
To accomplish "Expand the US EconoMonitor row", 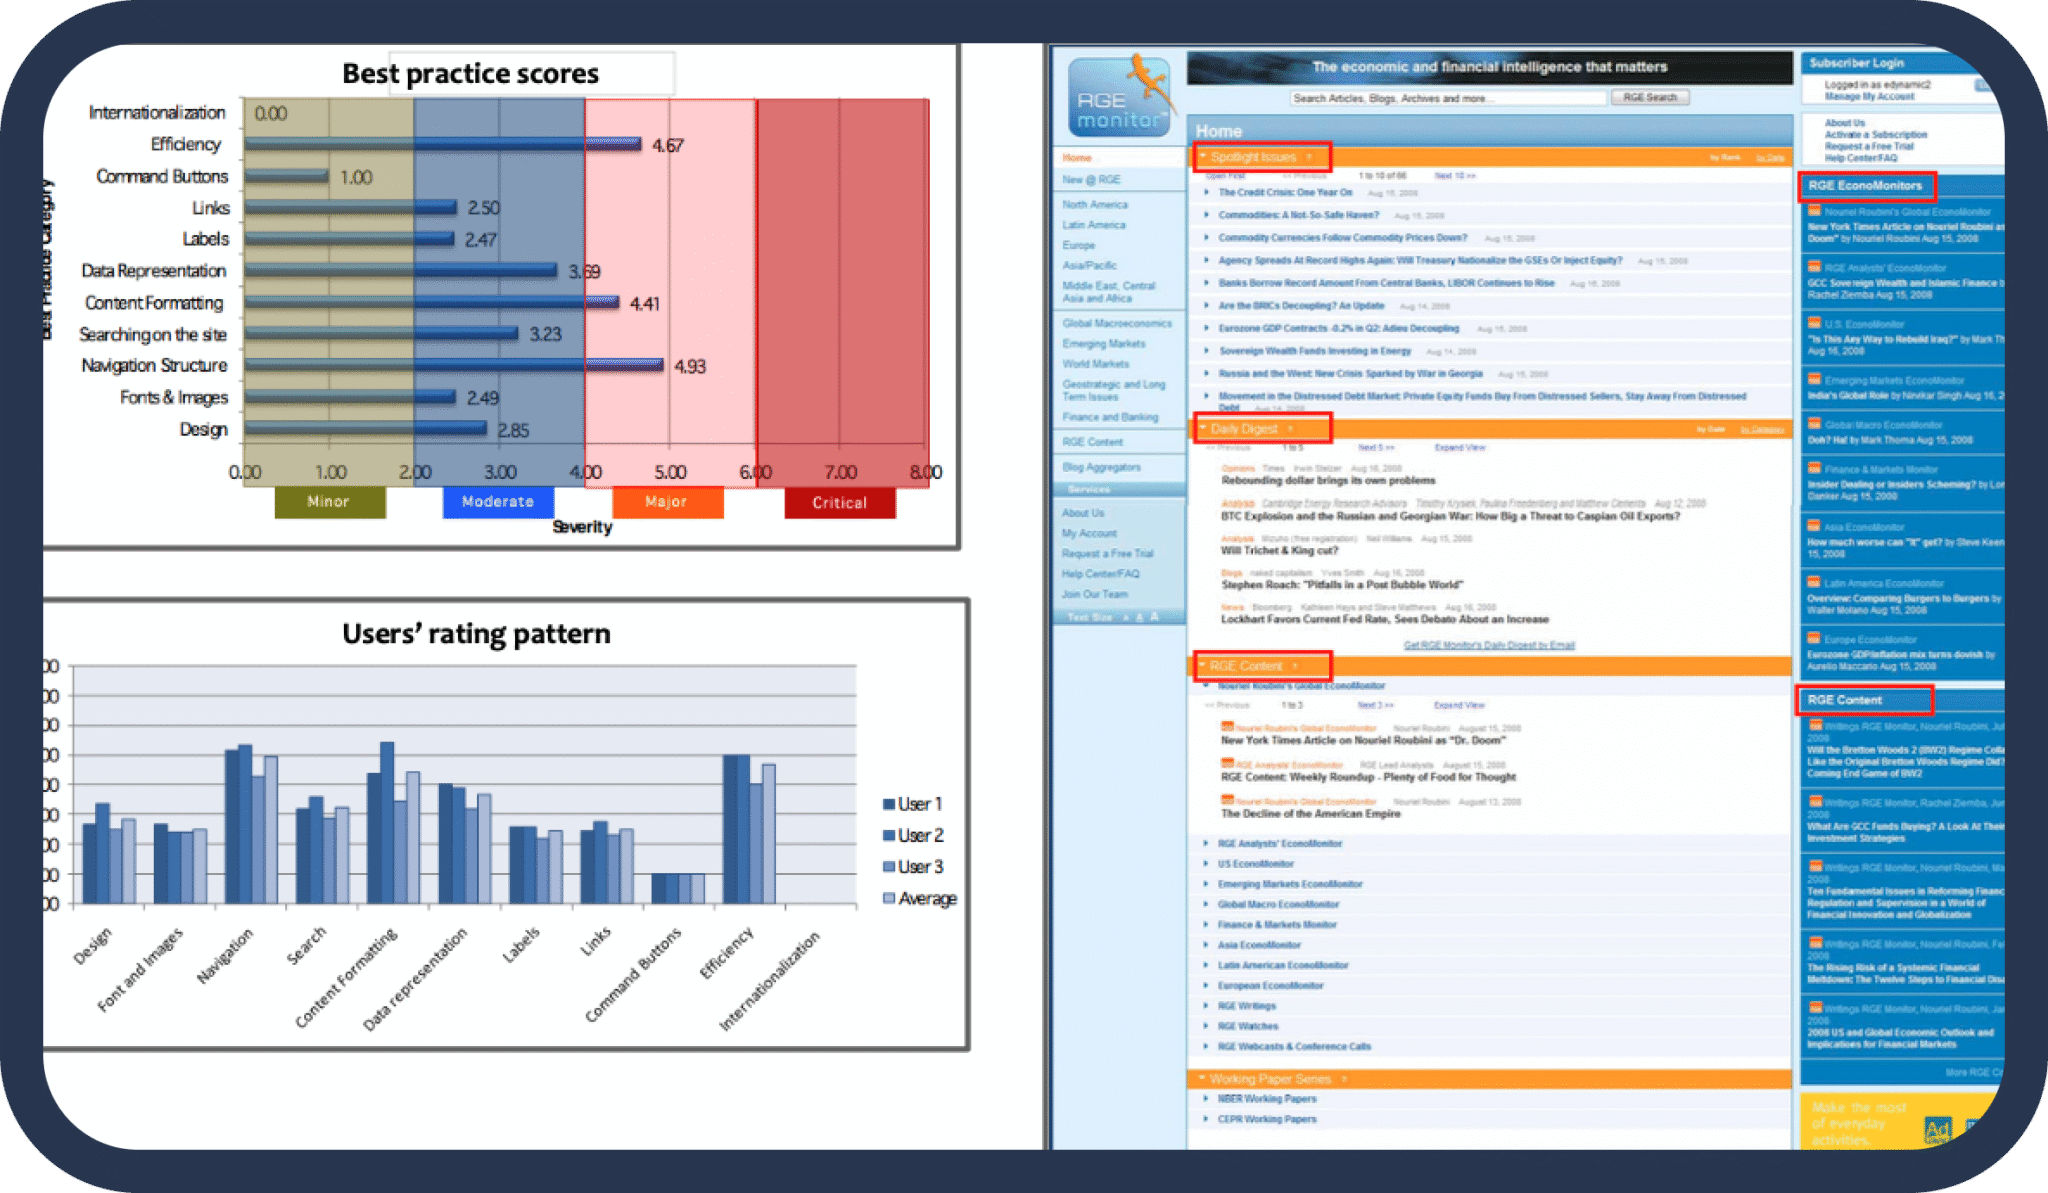I will (x=1207, y=864).
